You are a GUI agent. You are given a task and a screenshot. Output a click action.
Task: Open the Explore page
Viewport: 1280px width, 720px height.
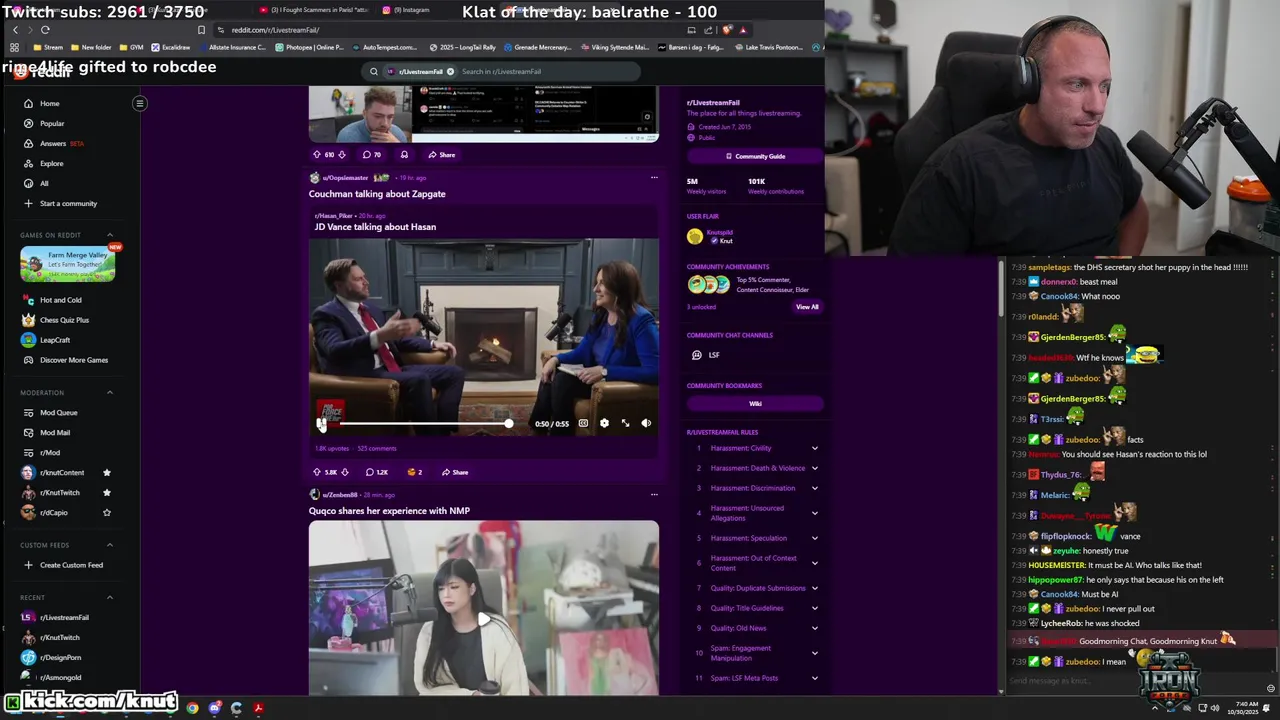point(51,163)
